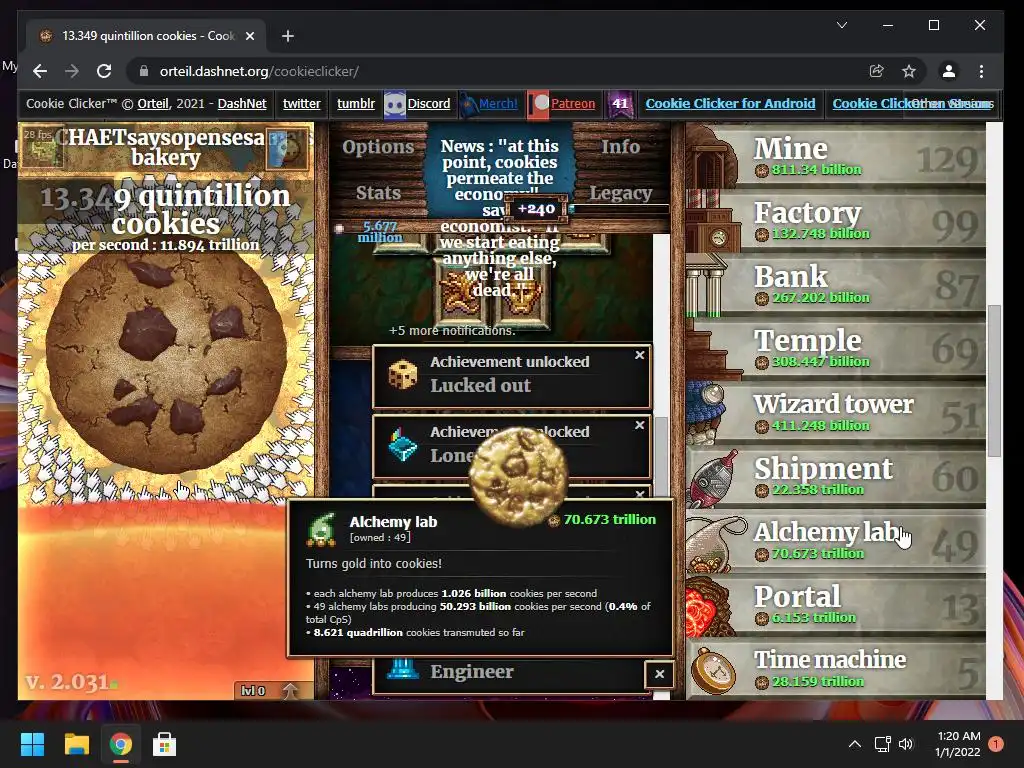This screenshot has width=1024, height=768.
Task: Open the Options menu
Action: coord(378,147)
